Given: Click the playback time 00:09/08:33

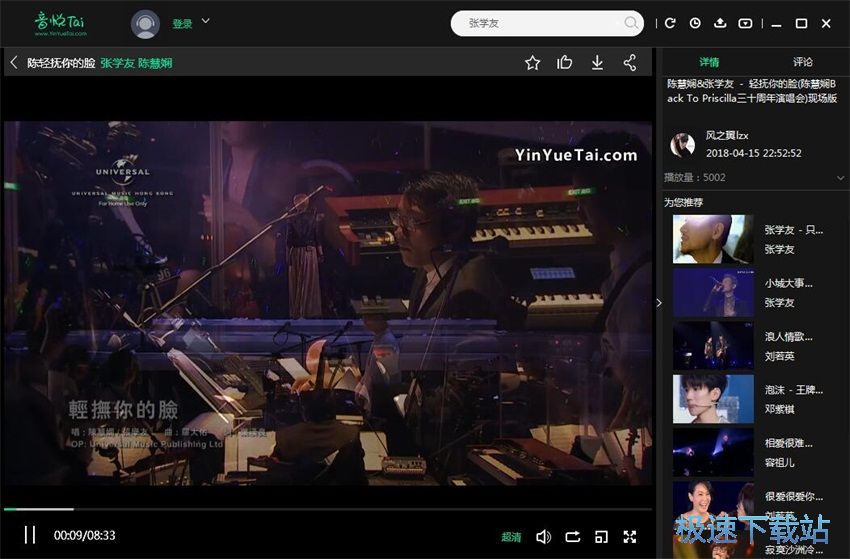Looking at the screenshot, I should tap(85, 535).
